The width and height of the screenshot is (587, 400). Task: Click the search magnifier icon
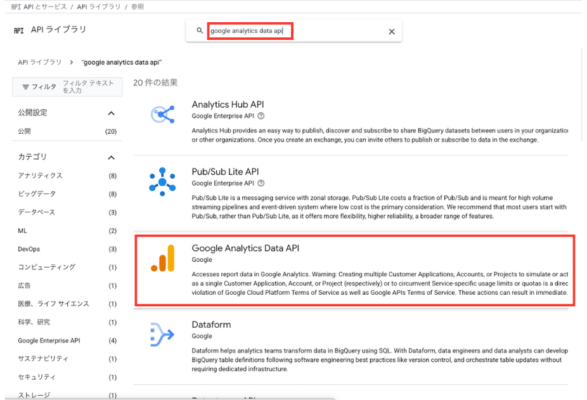(200, 30)
